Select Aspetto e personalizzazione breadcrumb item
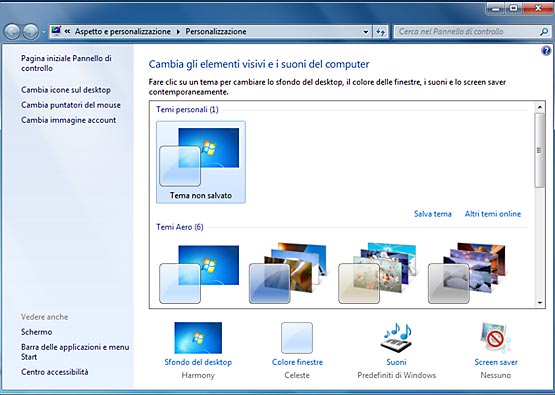The image size is (555, 395). pyautogui.click(x=122, y=32)
